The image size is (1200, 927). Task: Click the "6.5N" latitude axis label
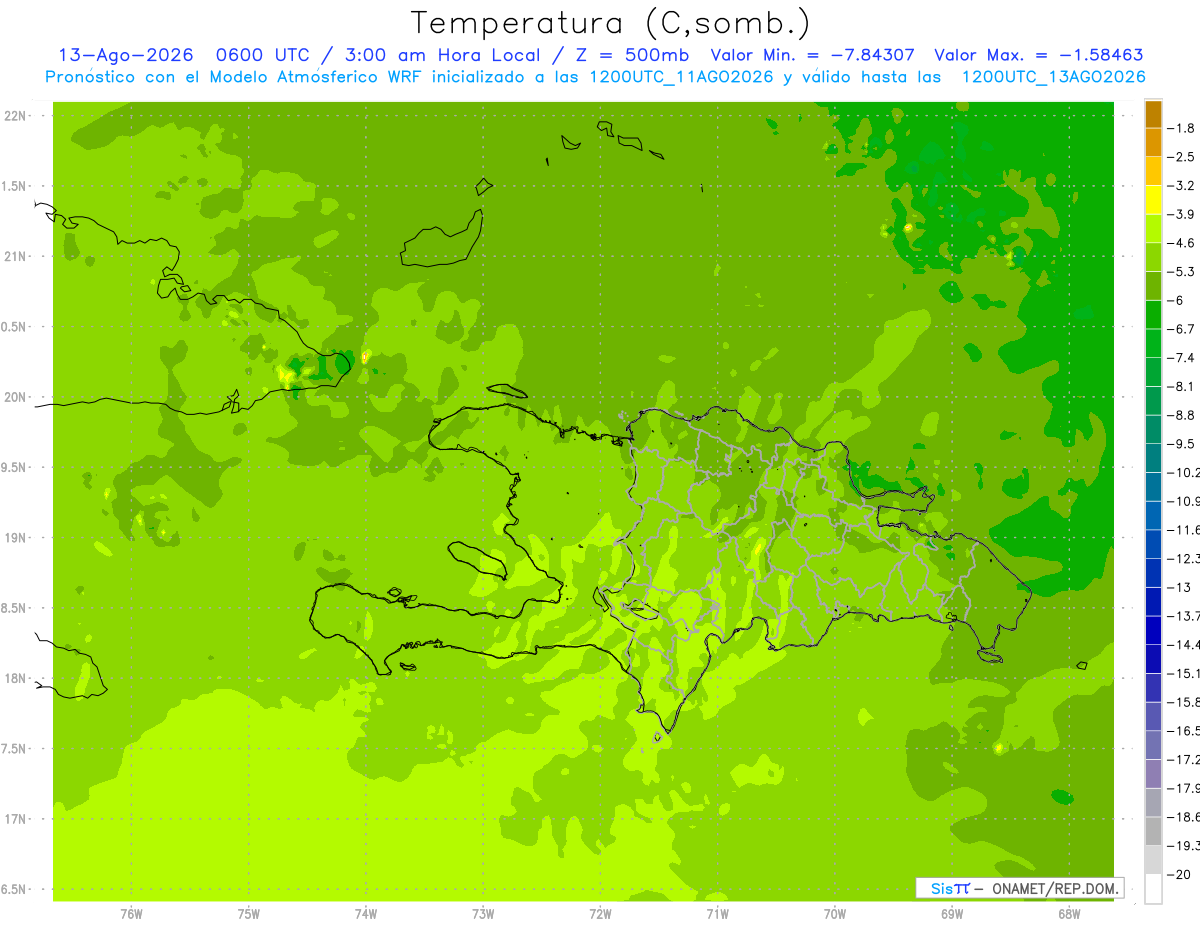click(14, 890)
